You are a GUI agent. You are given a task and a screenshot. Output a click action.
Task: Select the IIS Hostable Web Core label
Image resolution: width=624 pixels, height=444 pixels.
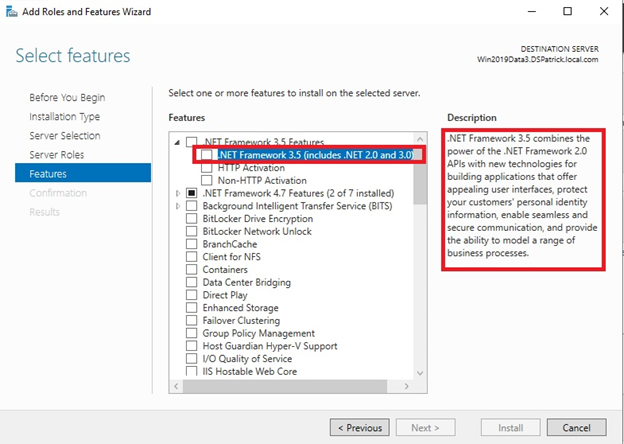click(x=250, y=371)
